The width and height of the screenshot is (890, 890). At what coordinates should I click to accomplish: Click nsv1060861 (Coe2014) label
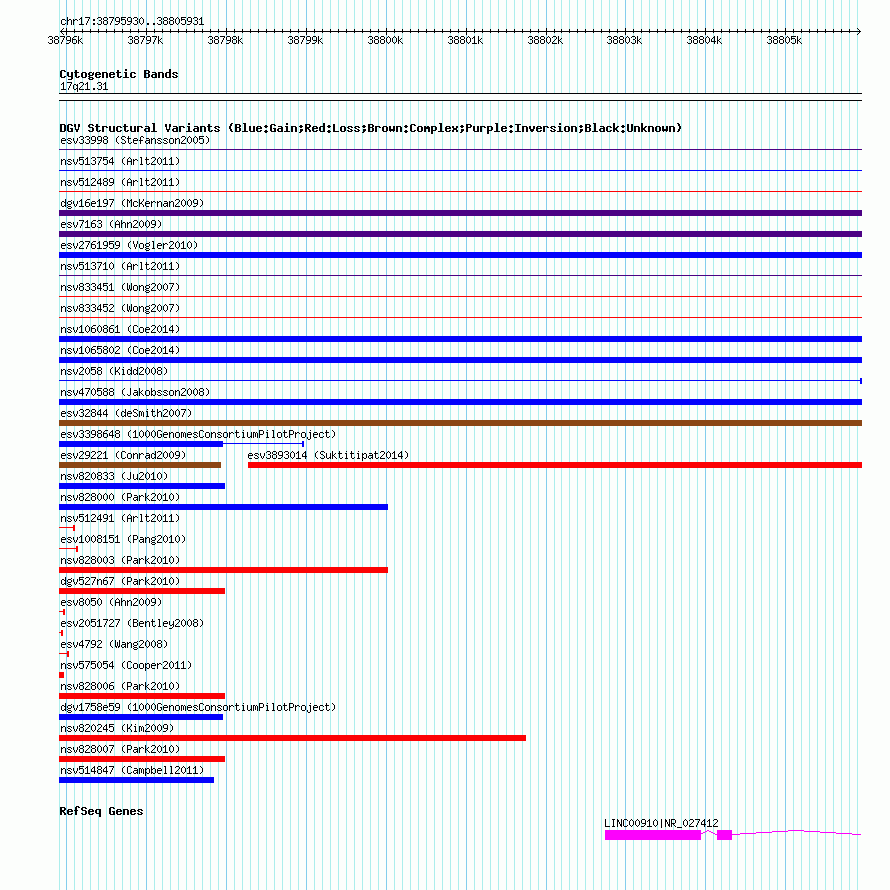click(120, 329)
